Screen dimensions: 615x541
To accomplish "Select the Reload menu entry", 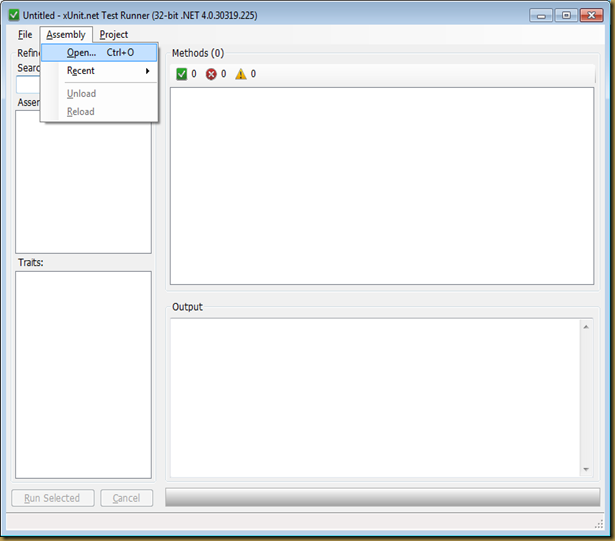I will click(99, 111).
